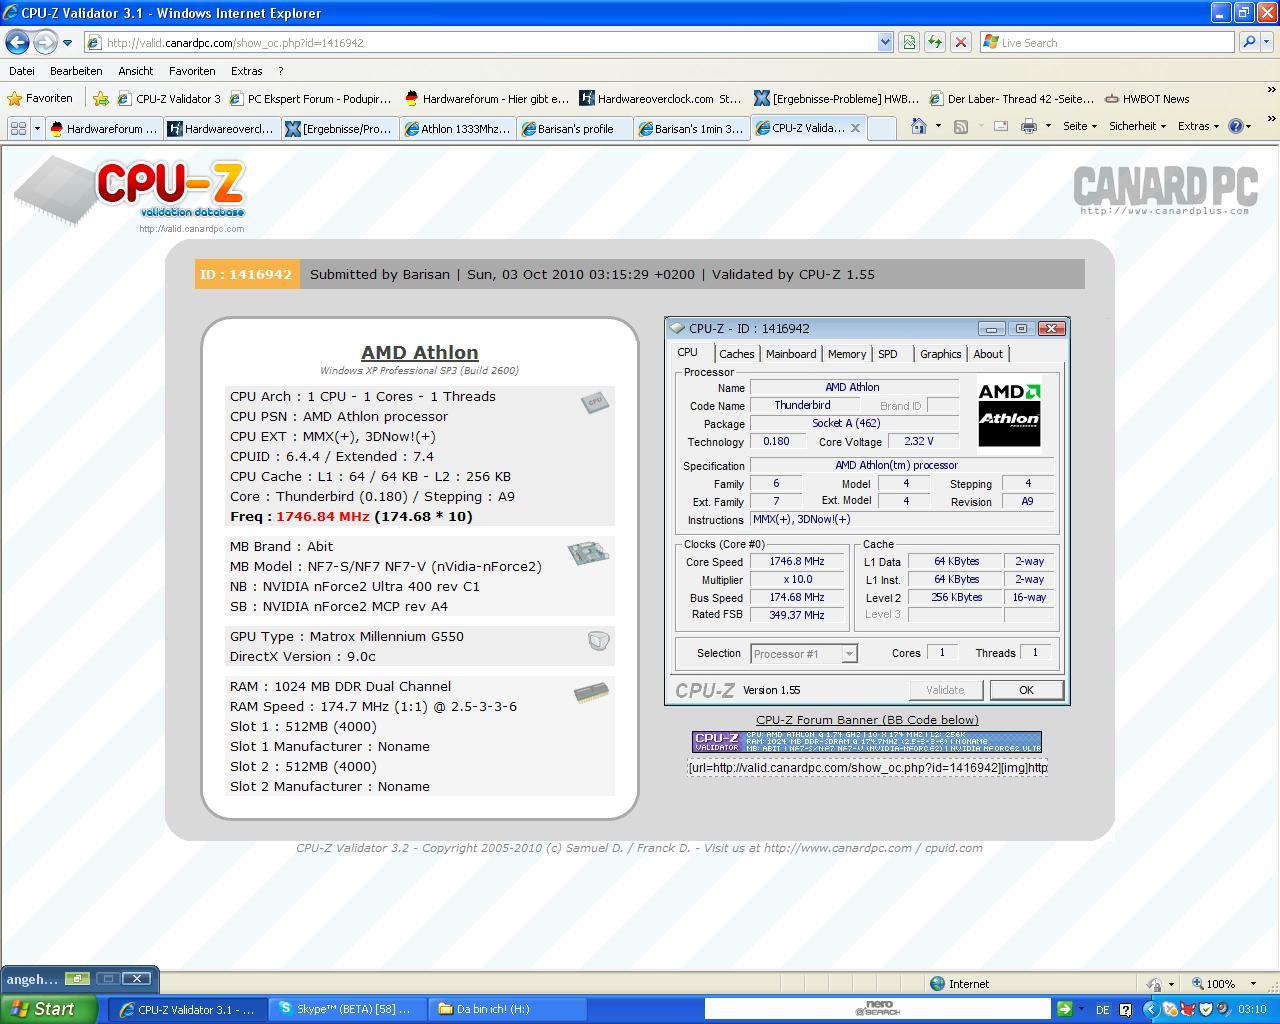Screen dimensions: 1280x1024
Task: Switch to the Hardwareoverclock browser tab
Action: pyautogui.click(x=222, y=128)
